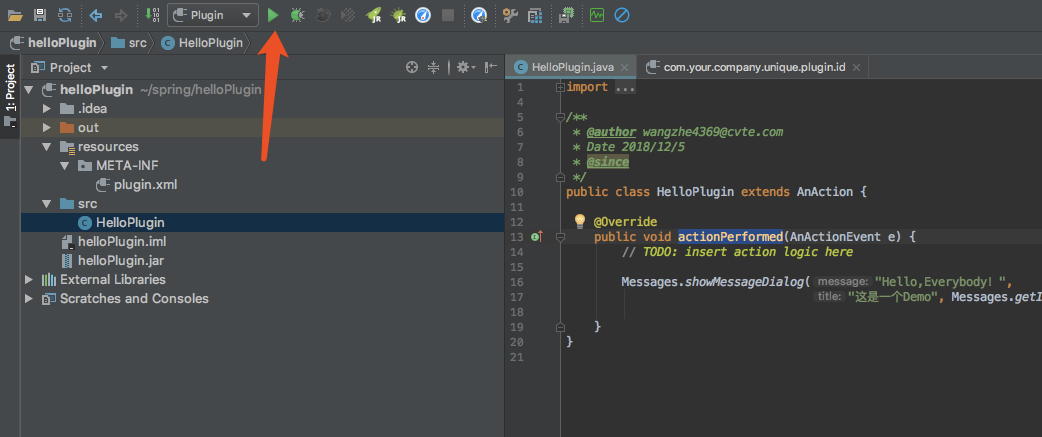Switch to com.your.company.unique.plugin.id tab
Viewport: 1042px width, 437px height.
[754, 67]
